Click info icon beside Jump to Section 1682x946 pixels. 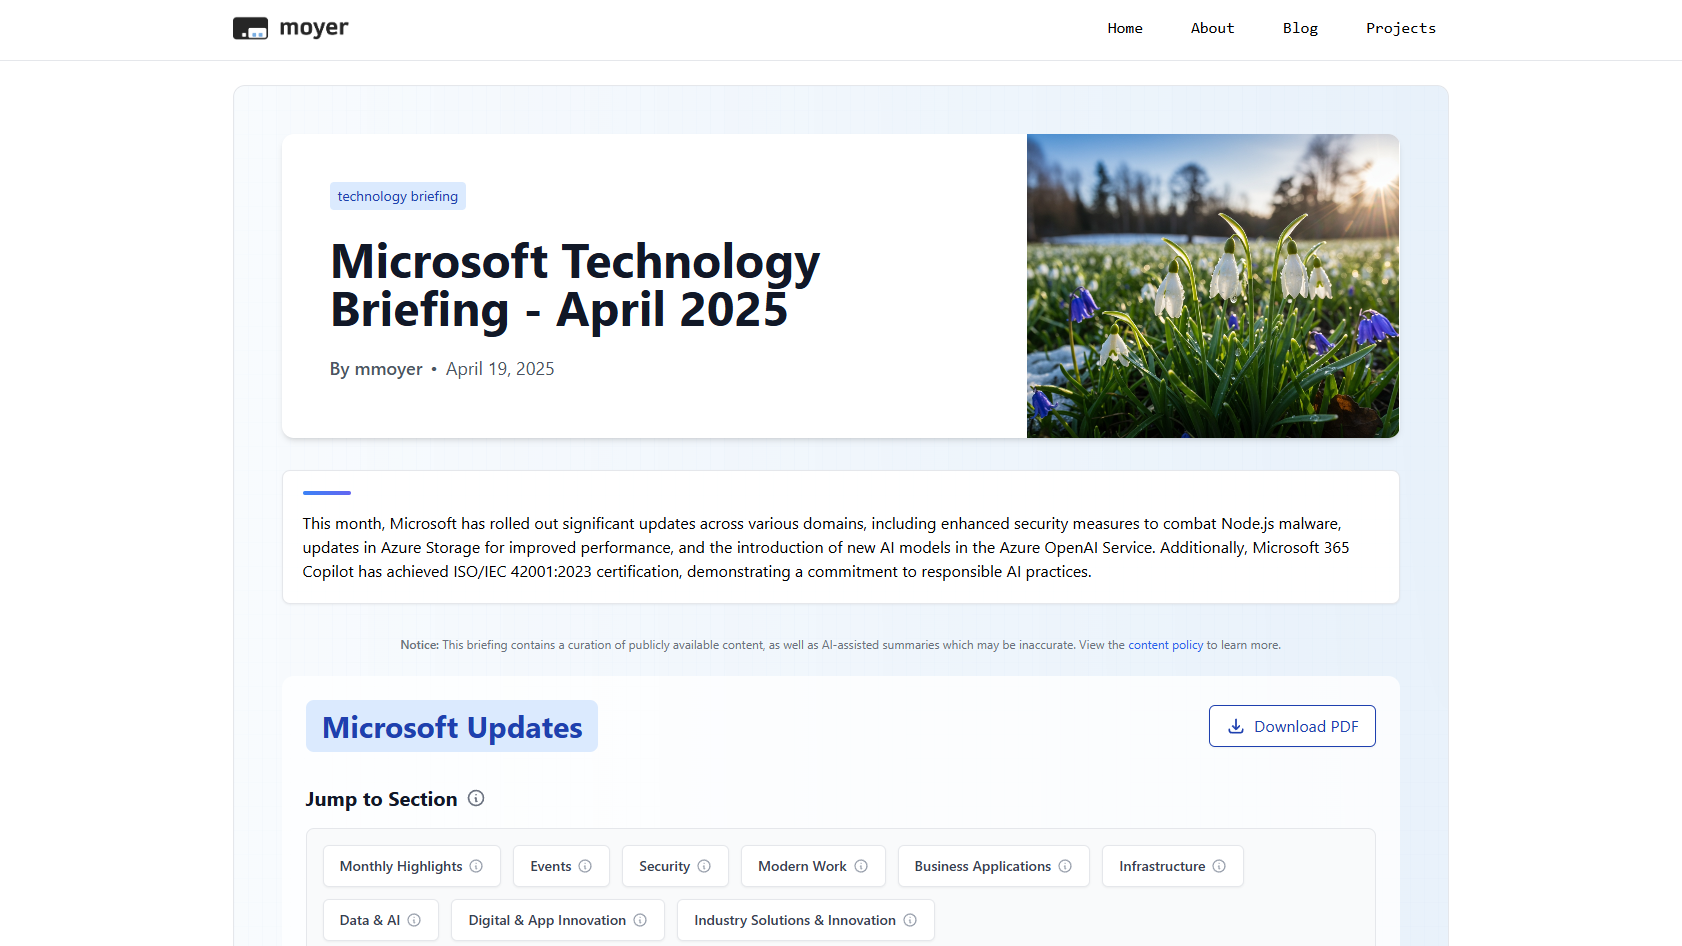pos(476,798)
